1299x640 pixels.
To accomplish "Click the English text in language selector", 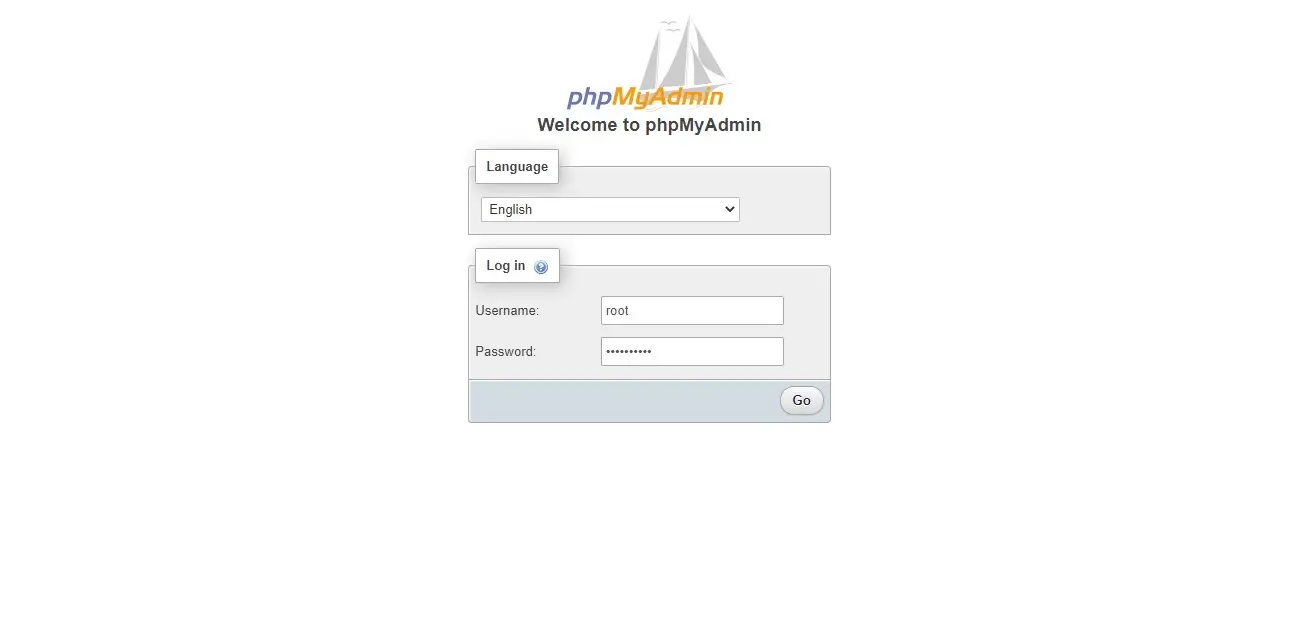I will 511,210.
